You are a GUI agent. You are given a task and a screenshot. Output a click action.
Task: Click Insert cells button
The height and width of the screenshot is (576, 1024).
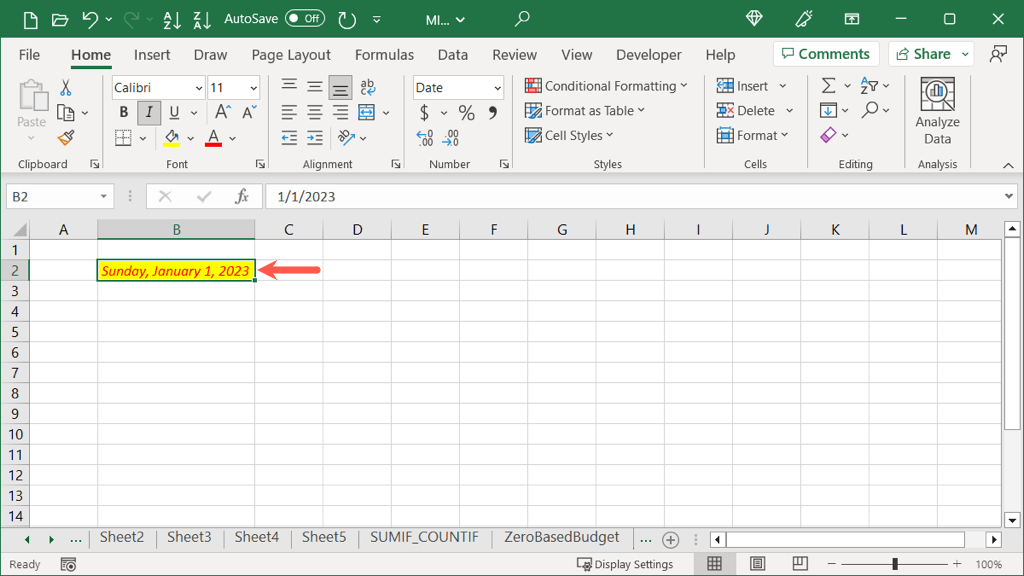pyautogui.click(x=743, y=86)
